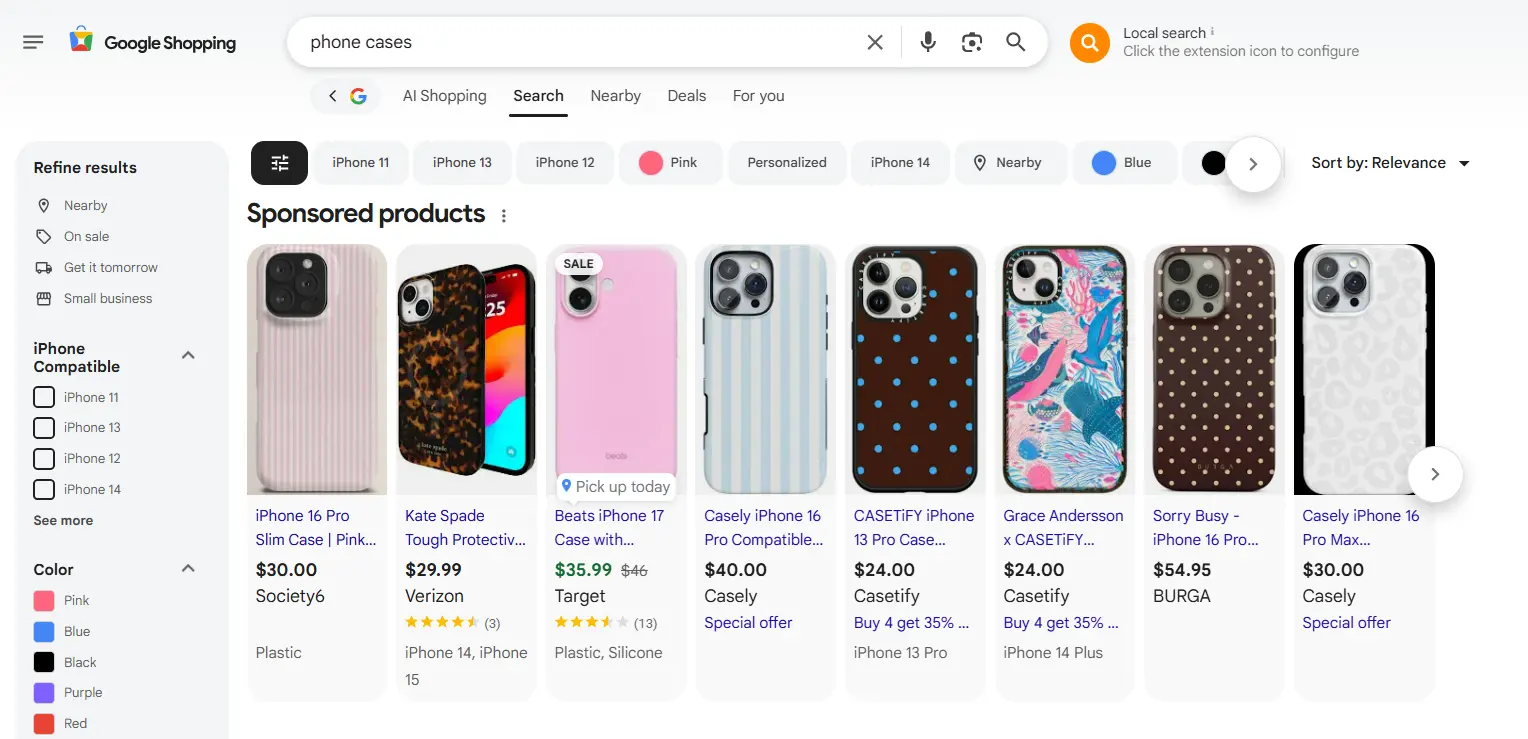Image resolution: width=1528 pixels, height=739 pixels.
Task: Start a voice search with the microphone
Action: coord(927,42)
